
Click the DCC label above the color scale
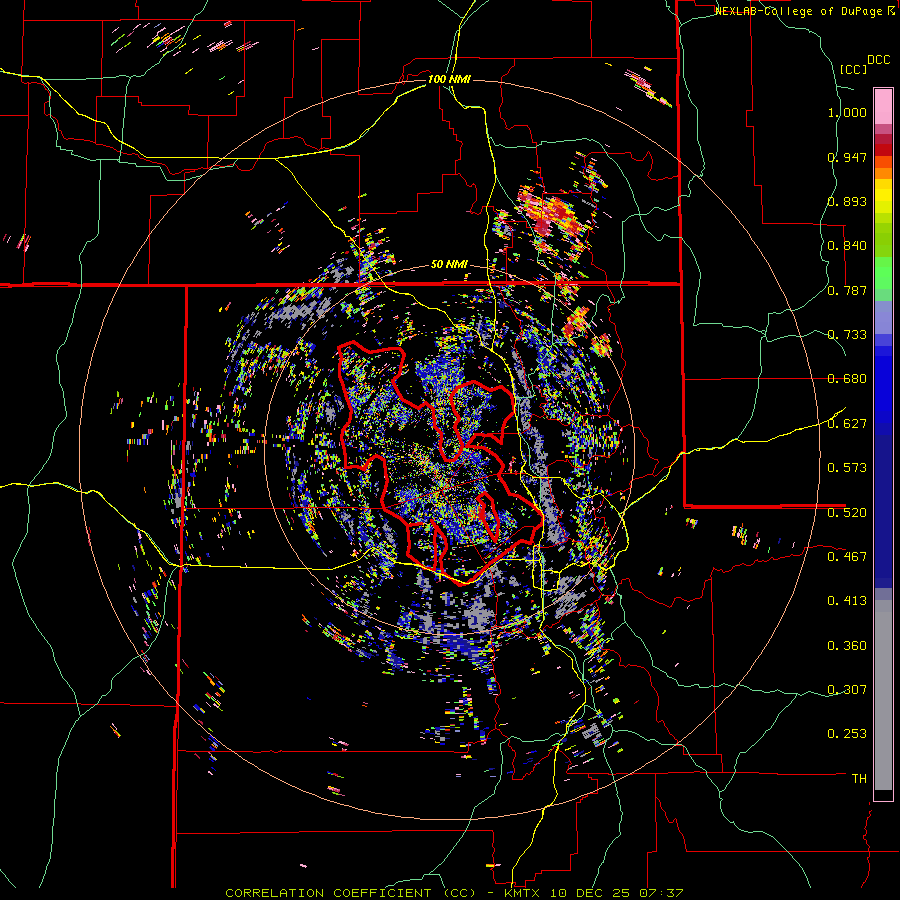[x=878, y=60]
